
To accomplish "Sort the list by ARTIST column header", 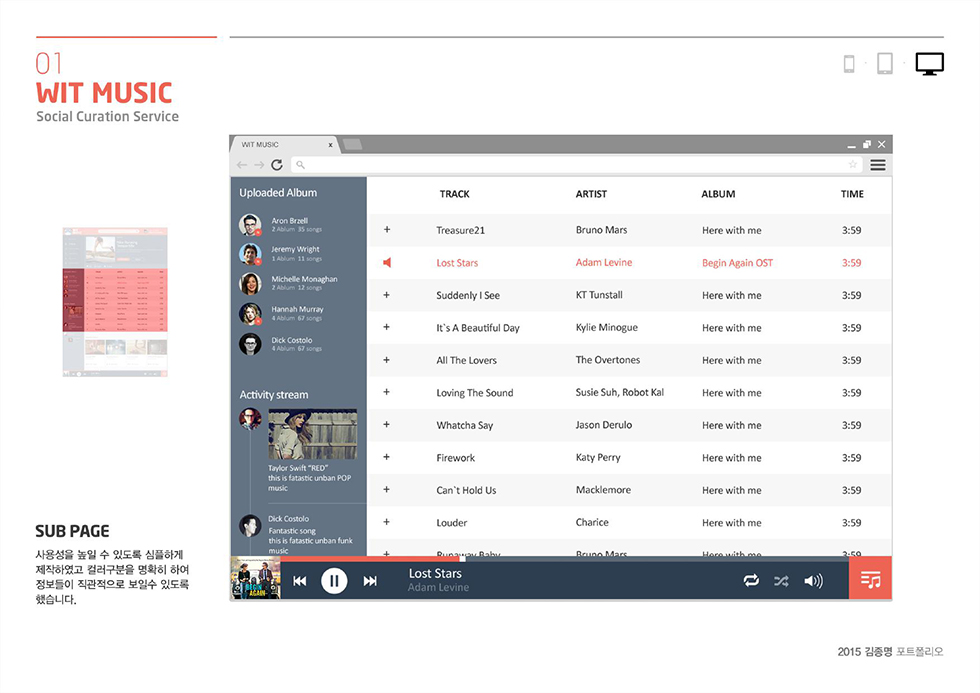I will click(x=591, y=194).
